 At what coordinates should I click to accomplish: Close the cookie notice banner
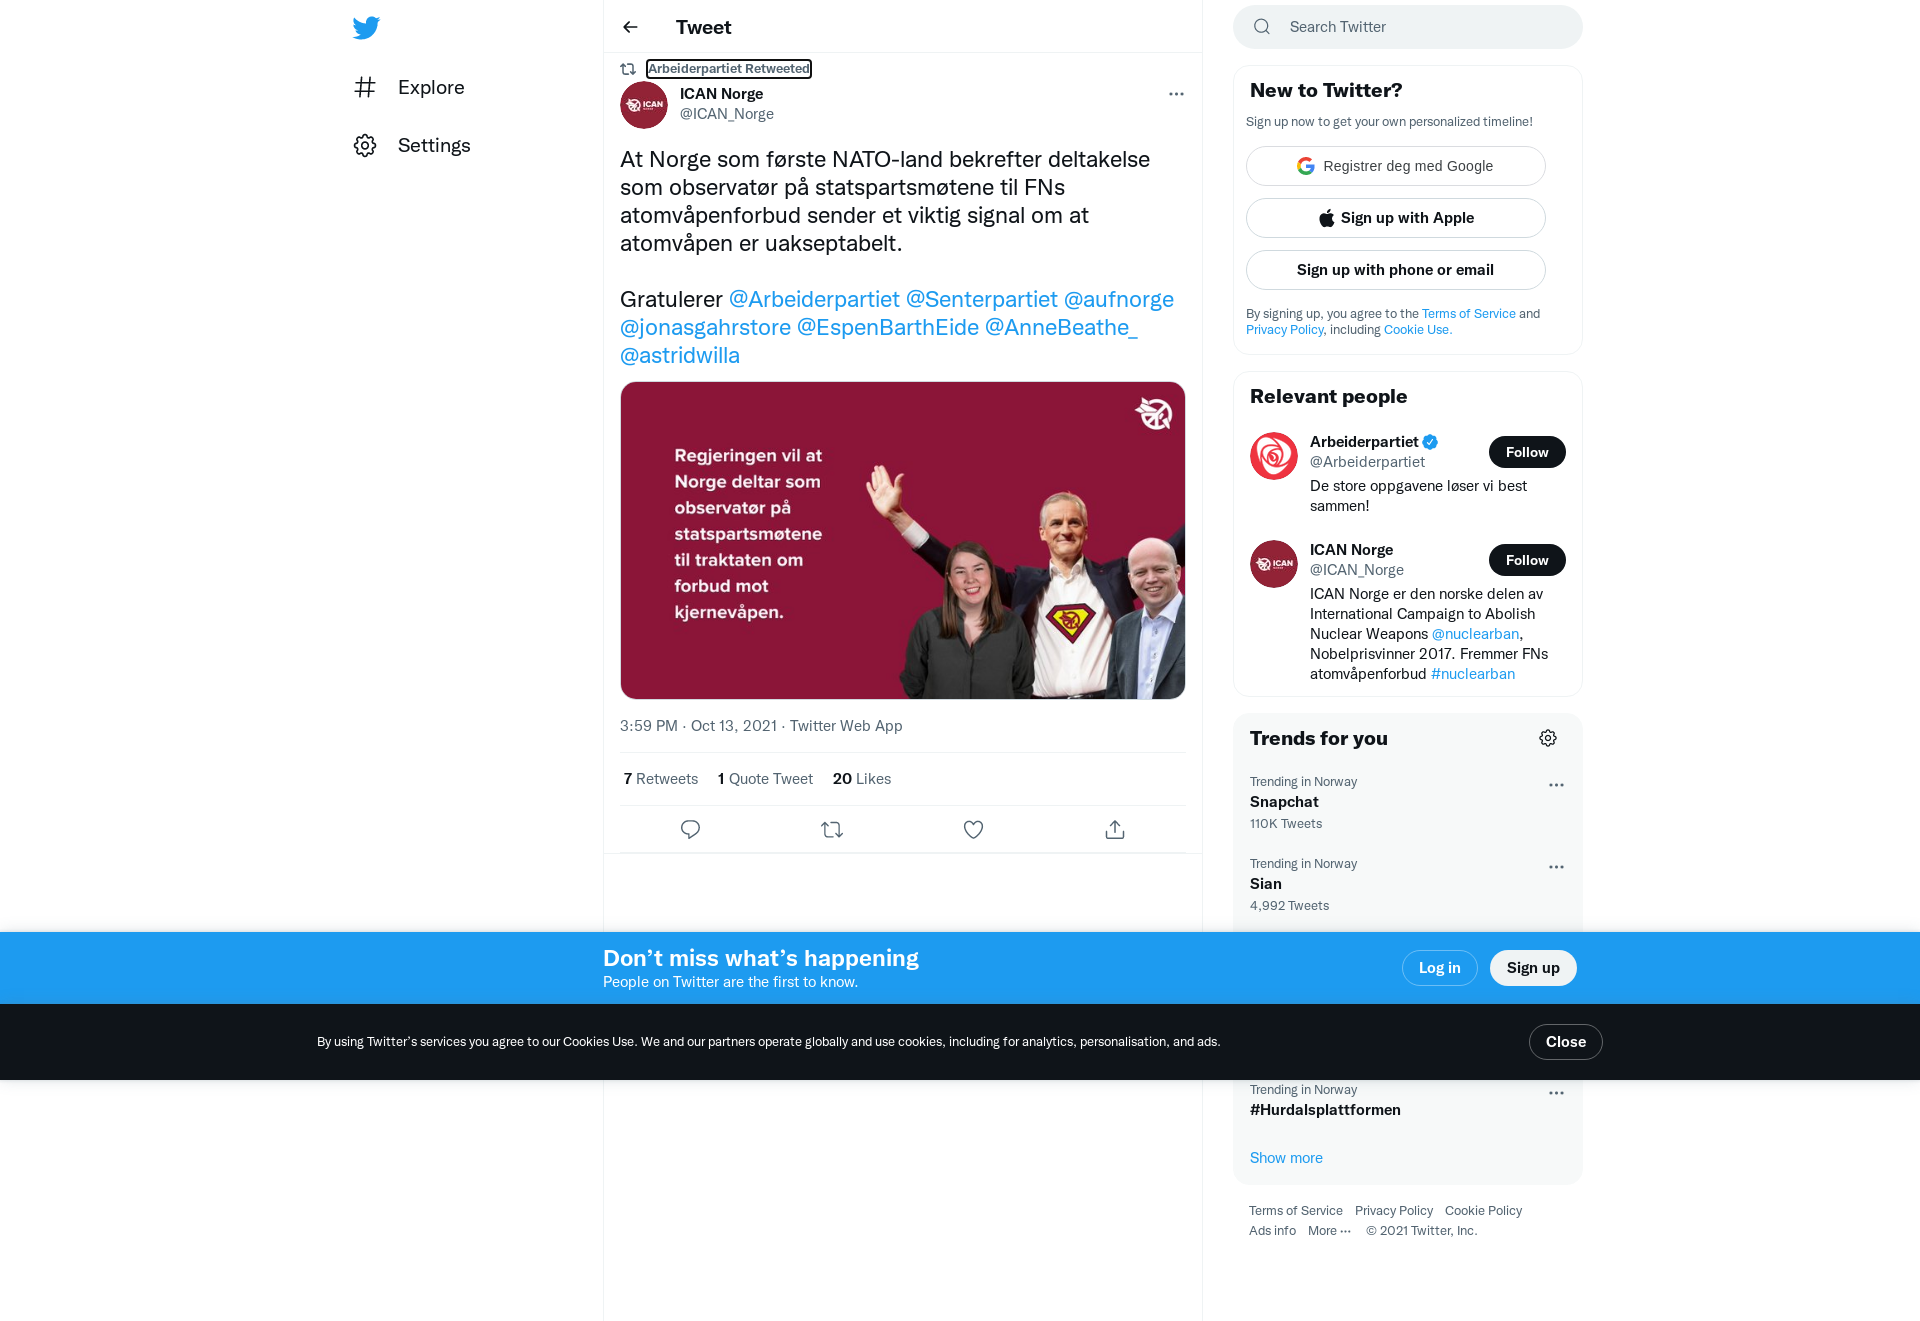(1566, 1042)
